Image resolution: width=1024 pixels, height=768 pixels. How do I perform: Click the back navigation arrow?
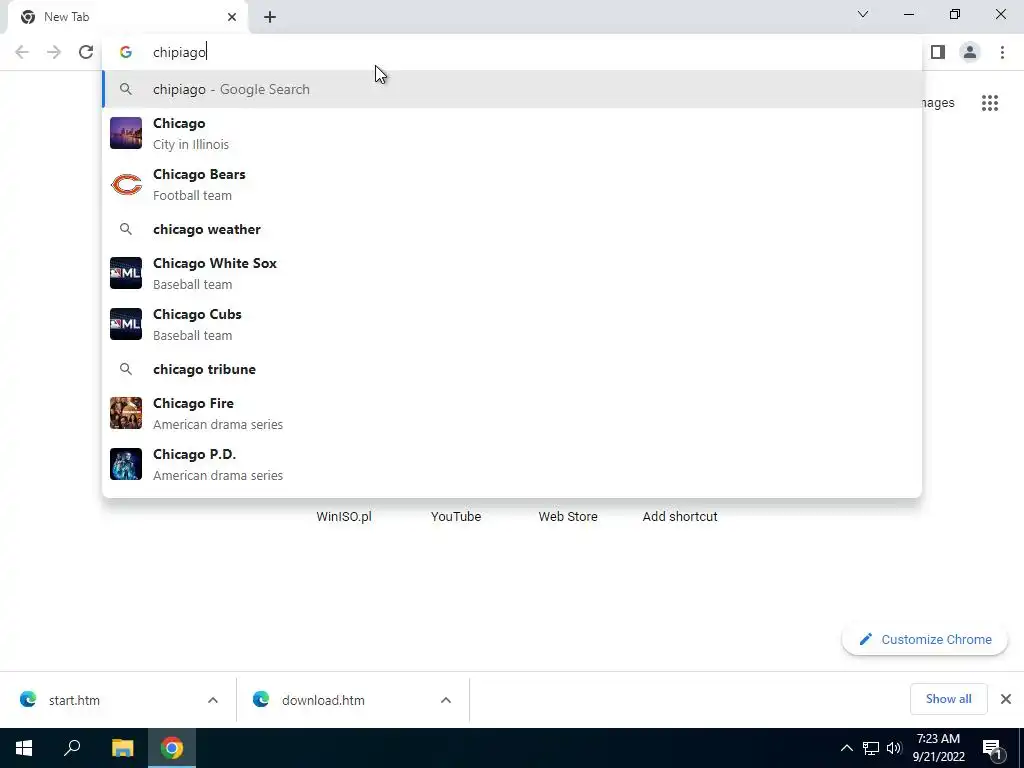tap(22, 52)
